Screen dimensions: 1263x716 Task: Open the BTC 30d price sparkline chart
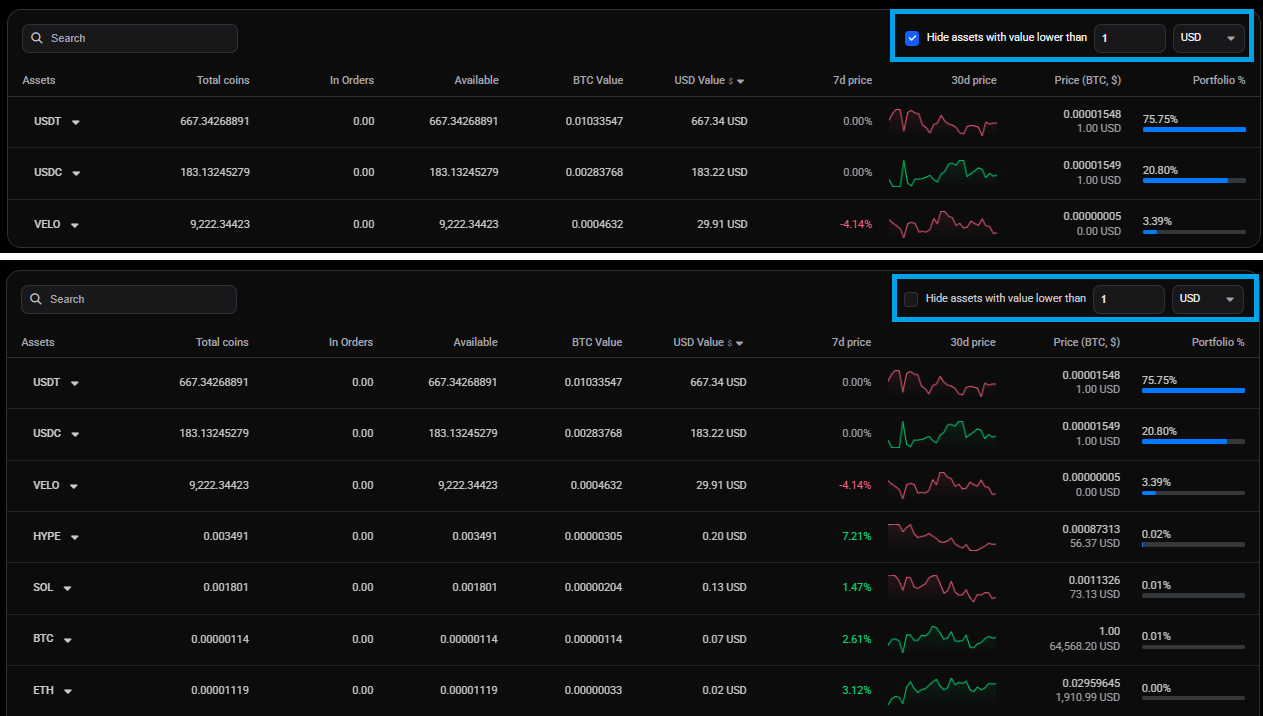tap(943, 639)
